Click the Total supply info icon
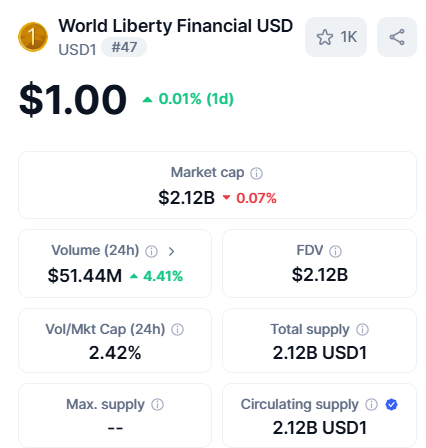 362,330
